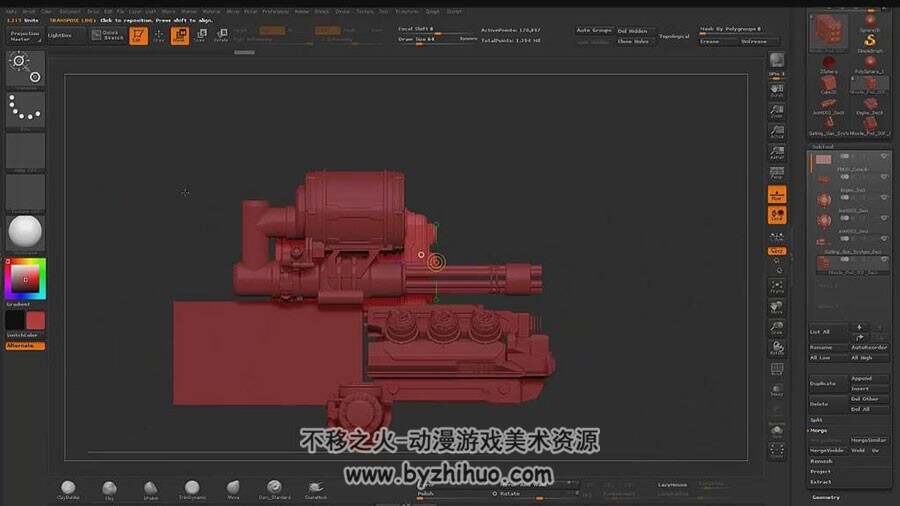900x506 pixels.
Task: Click the Scale view icon on right shelf
Action: [x=777, y=328]
